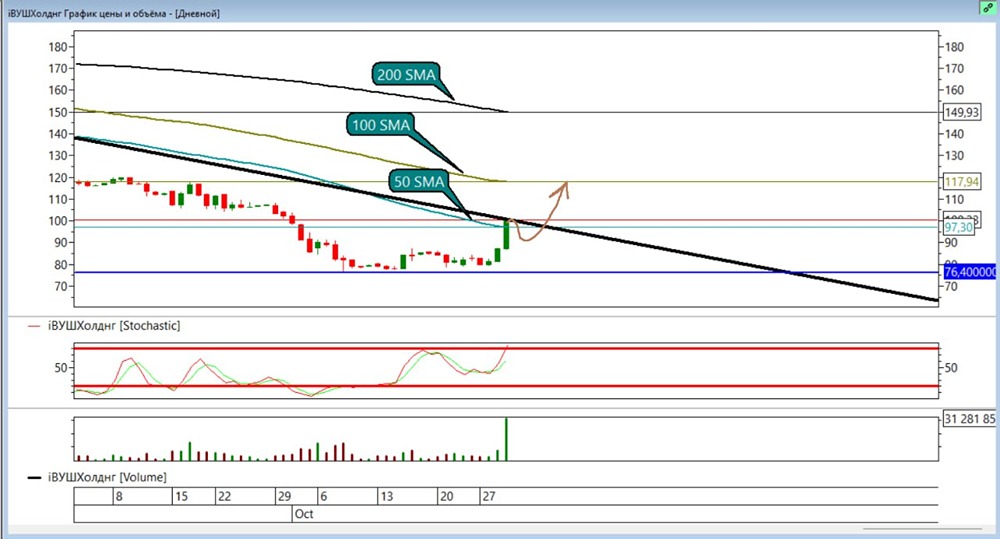
Task: Click the upper red stochastic overbought line
Action: pyautogui.click(x=506, y=348)
